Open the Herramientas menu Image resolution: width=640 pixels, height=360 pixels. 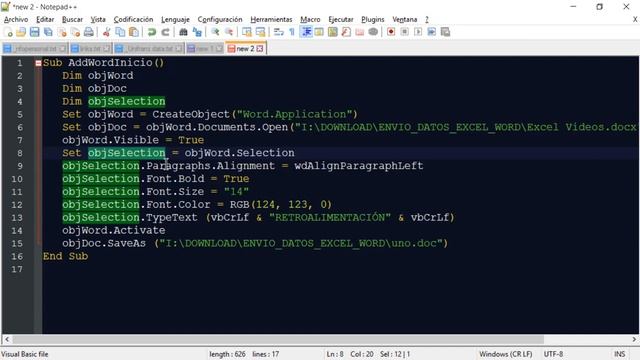coord(271,19)
